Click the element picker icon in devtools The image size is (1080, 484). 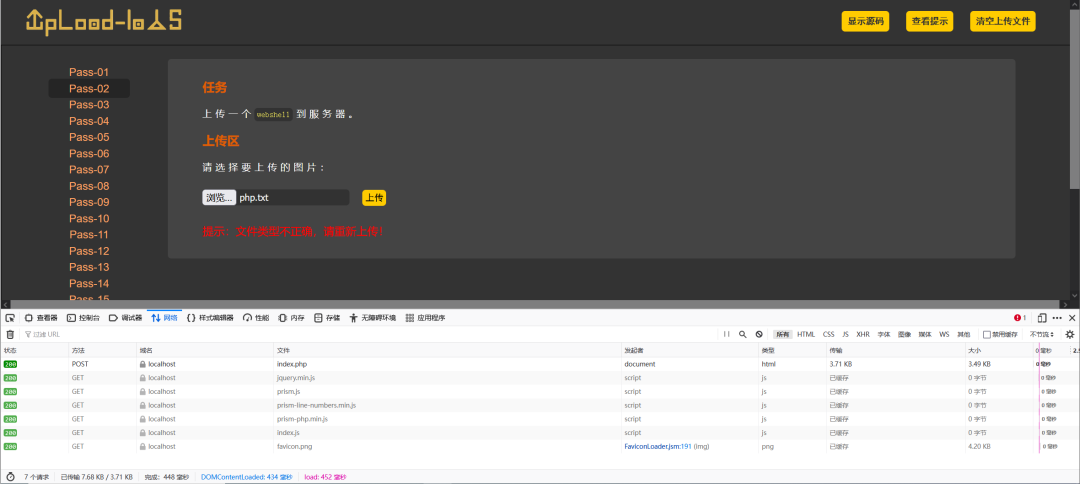click(x=10, y=318)
